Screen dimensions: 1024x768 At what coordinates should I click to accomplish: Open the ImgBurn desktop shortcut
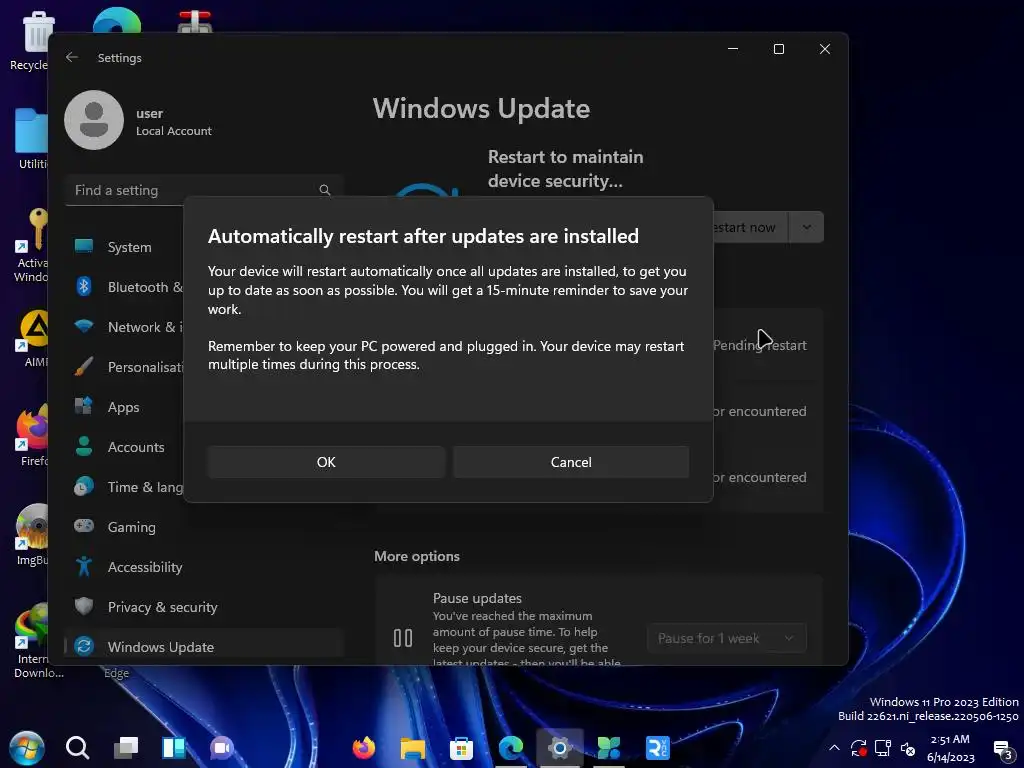(x=33, y=534)
